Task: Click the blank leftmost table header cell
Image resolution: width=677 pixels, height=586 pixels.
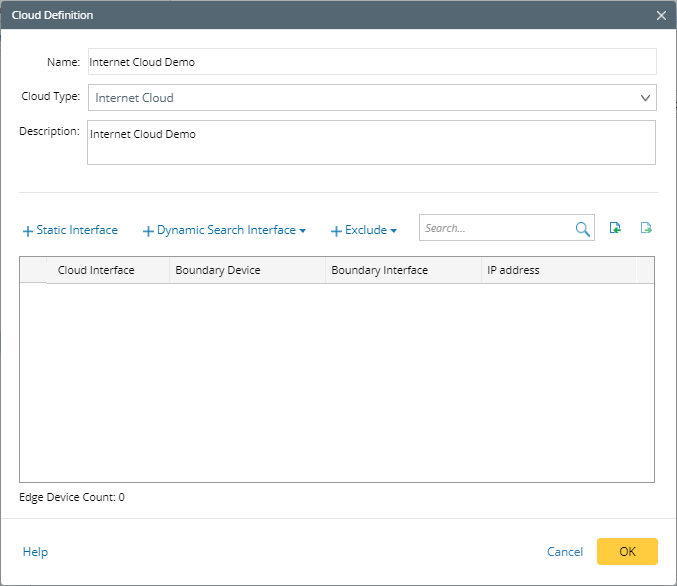Action: pyautogui.click(x=33, y=270)
